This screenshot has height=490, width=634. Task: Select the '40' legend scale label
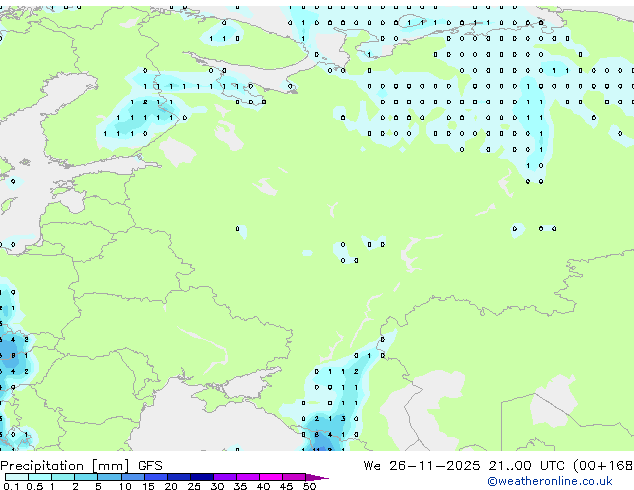263,486
